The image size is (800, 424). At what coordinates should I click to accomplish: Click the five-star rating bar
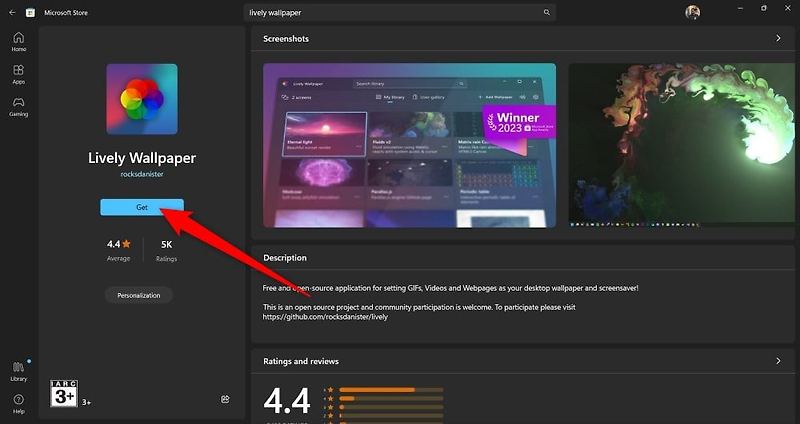(391, 390)
